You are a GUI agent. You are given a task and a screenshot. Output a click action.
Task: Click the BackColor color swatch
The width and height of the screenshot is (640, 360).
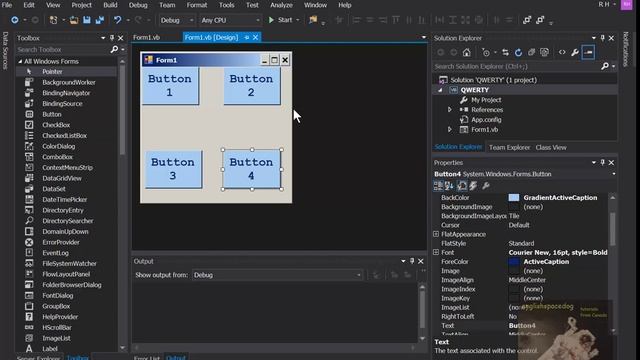pos(514,198)
